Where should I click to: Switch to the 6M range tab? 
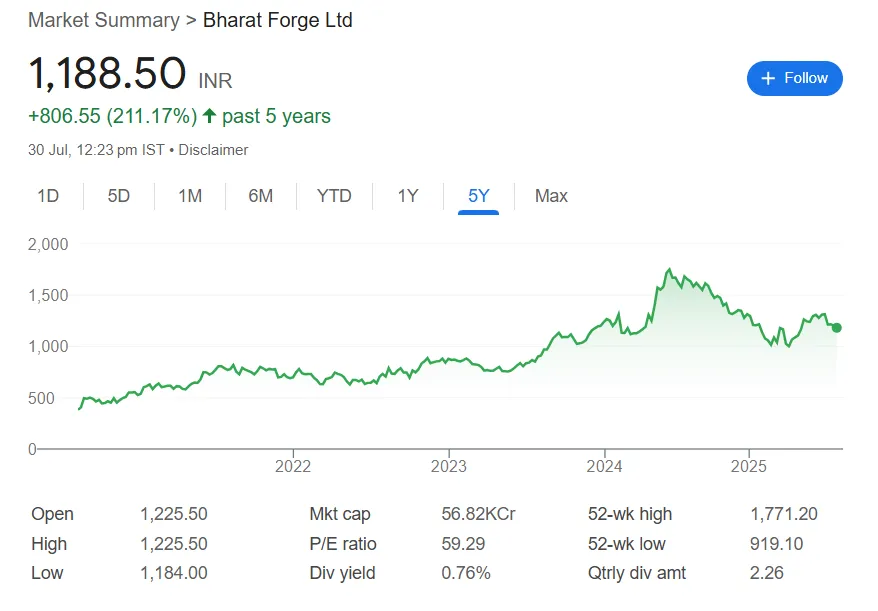click(x=261, y=196)
